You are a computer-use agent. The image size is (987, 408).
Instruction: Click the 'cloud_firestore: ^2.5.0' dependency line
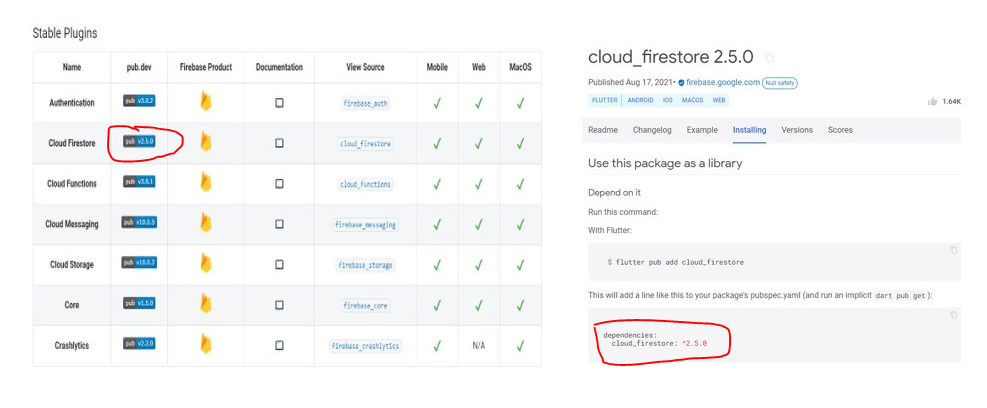pyautogui.click(x=659, y=344)
